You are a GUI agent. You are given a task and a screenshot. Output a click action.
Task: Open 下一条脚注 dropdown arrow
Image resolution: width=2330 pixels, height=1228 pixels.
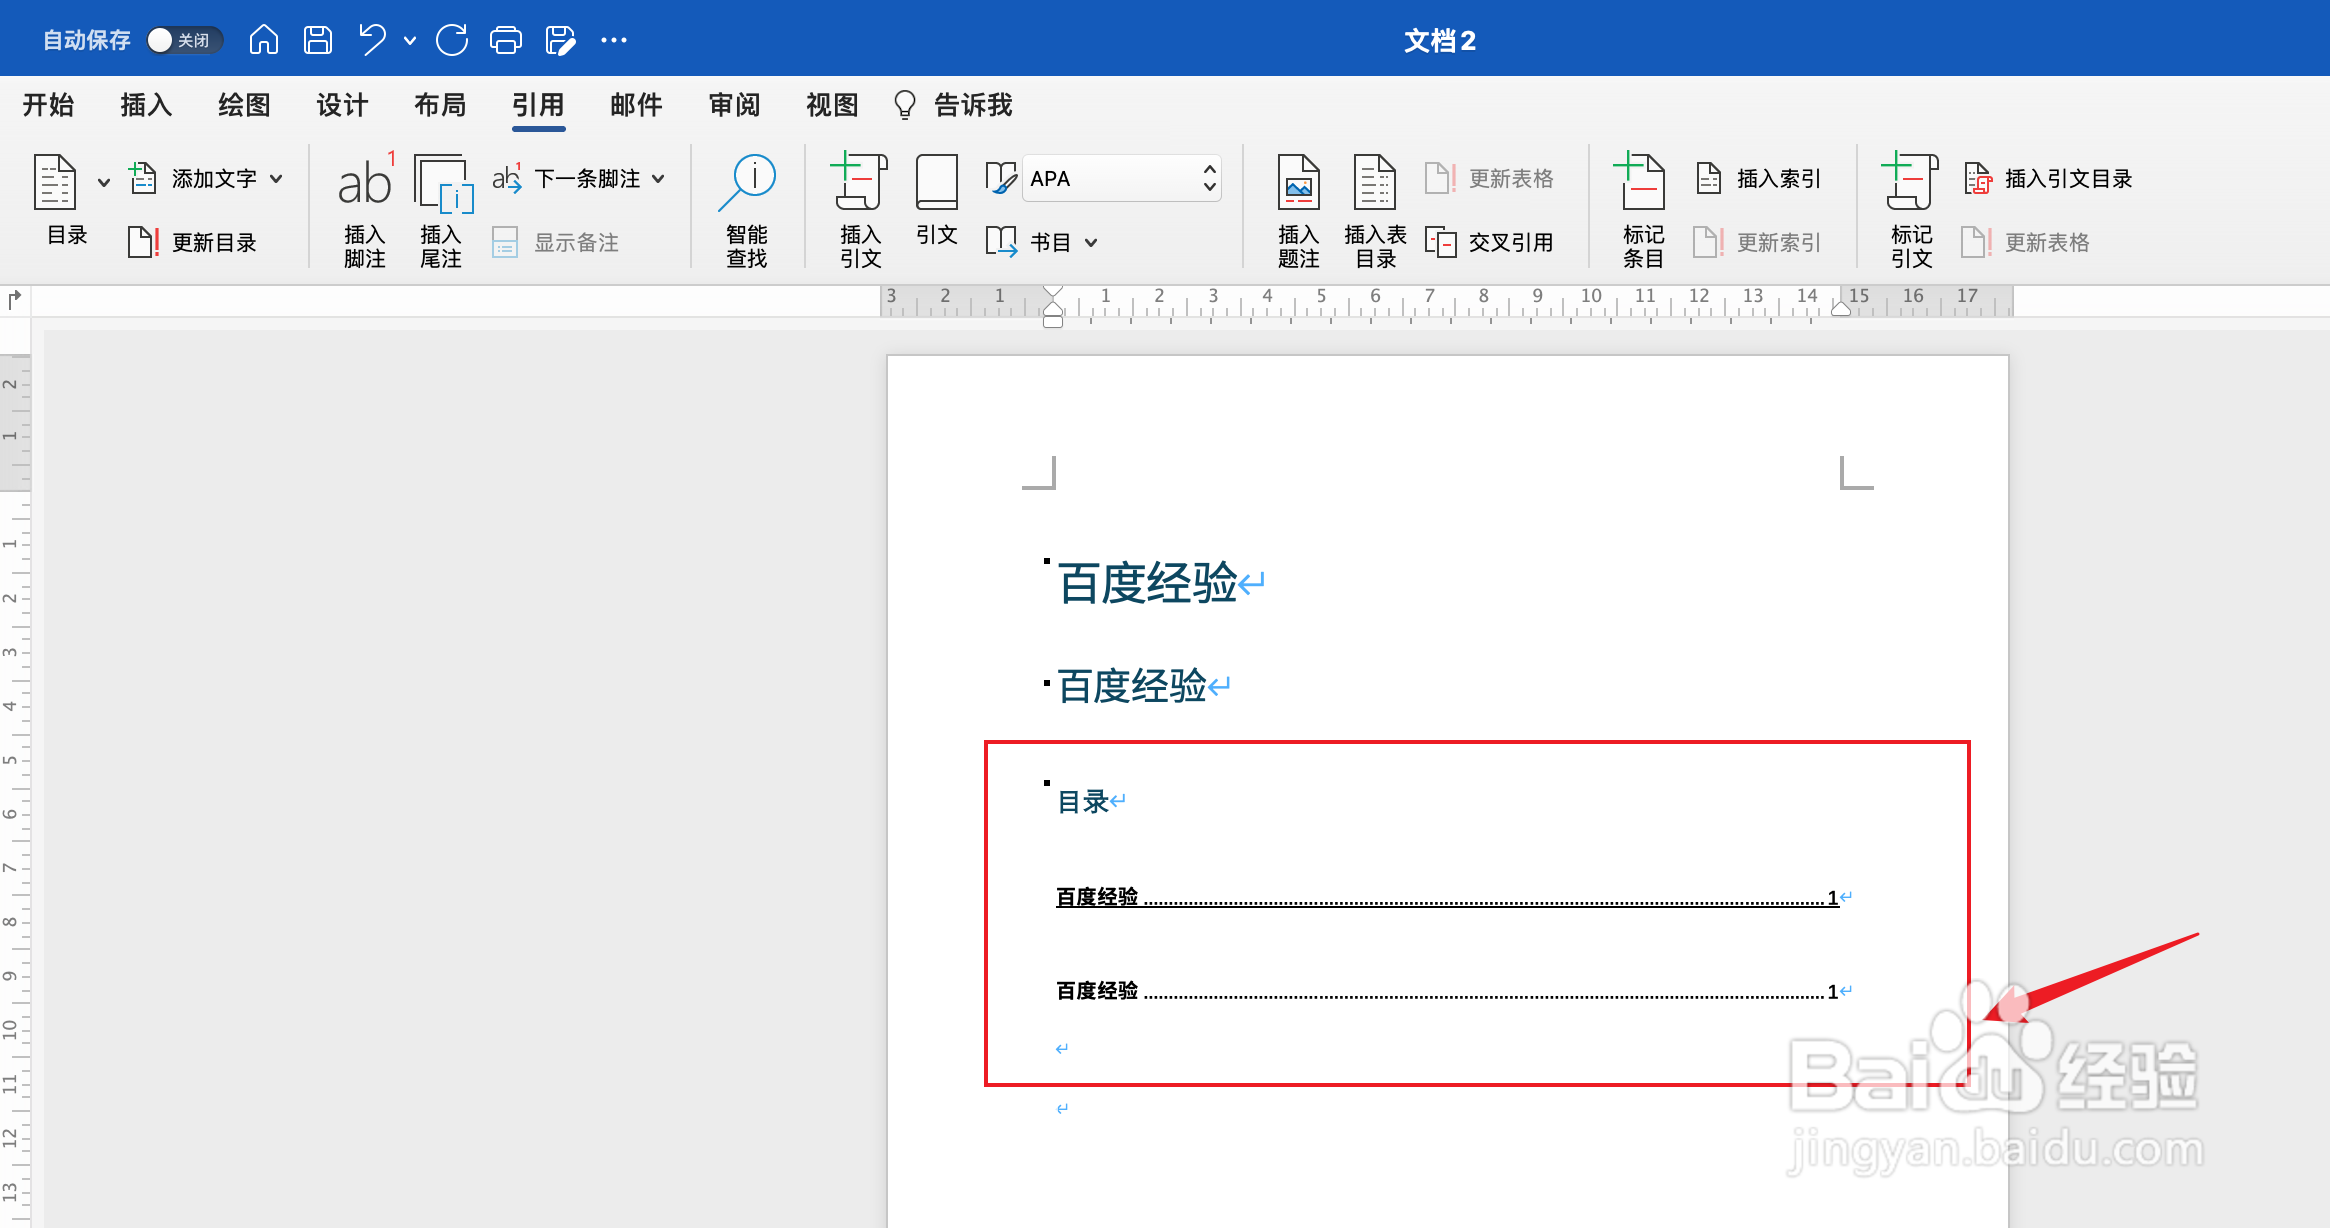[x=658, y=179]
